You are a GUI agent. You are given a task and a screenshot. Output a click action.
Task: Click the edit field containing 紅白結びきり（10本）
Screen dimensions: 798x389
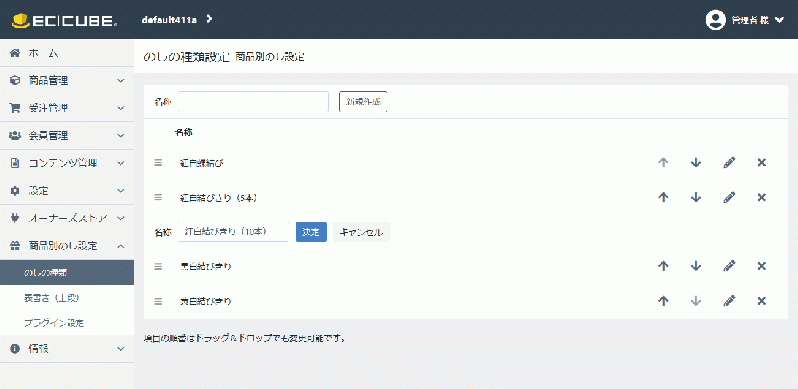234,232
